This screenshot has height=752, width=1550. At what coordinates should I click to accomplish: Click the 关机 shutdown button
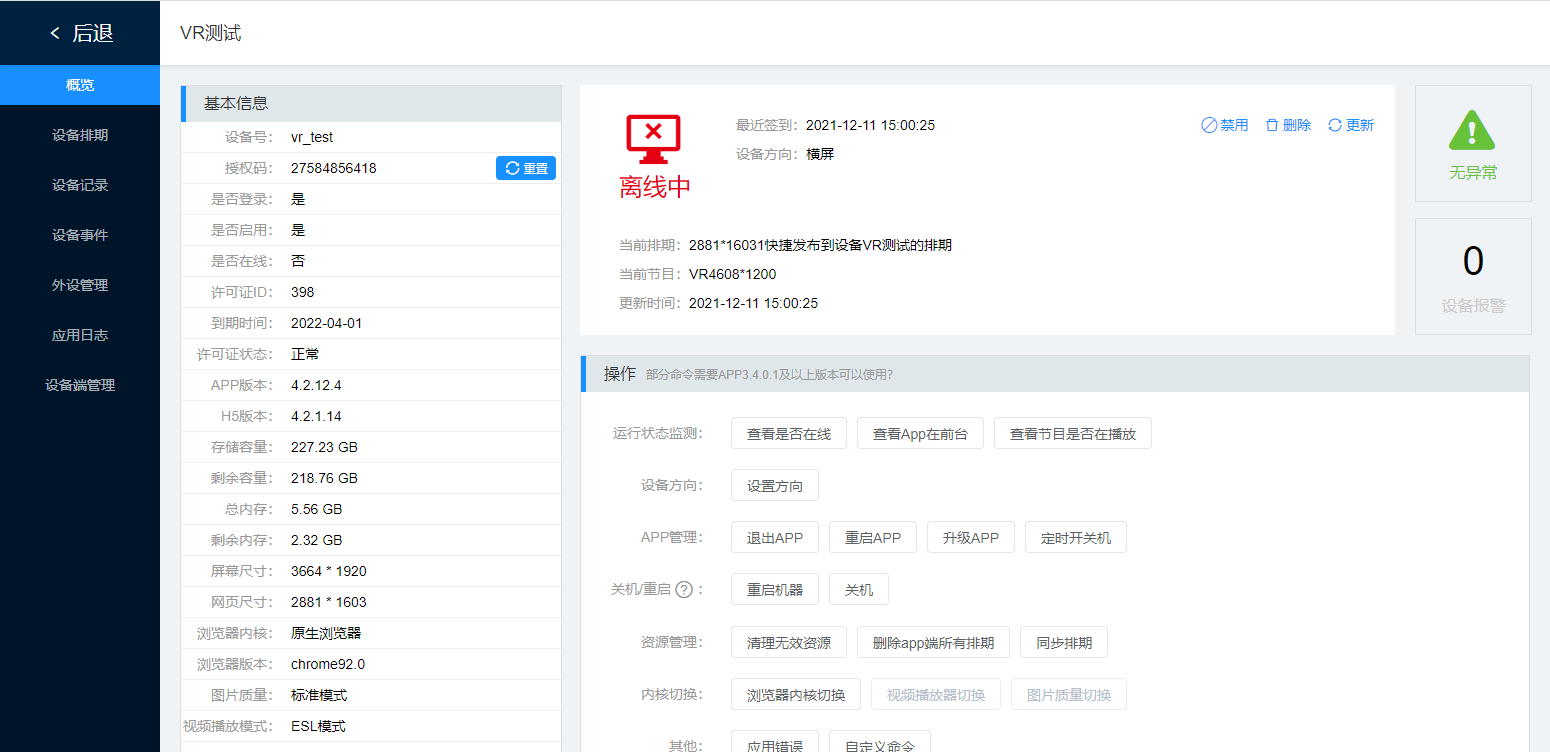[x=859, y=590]
